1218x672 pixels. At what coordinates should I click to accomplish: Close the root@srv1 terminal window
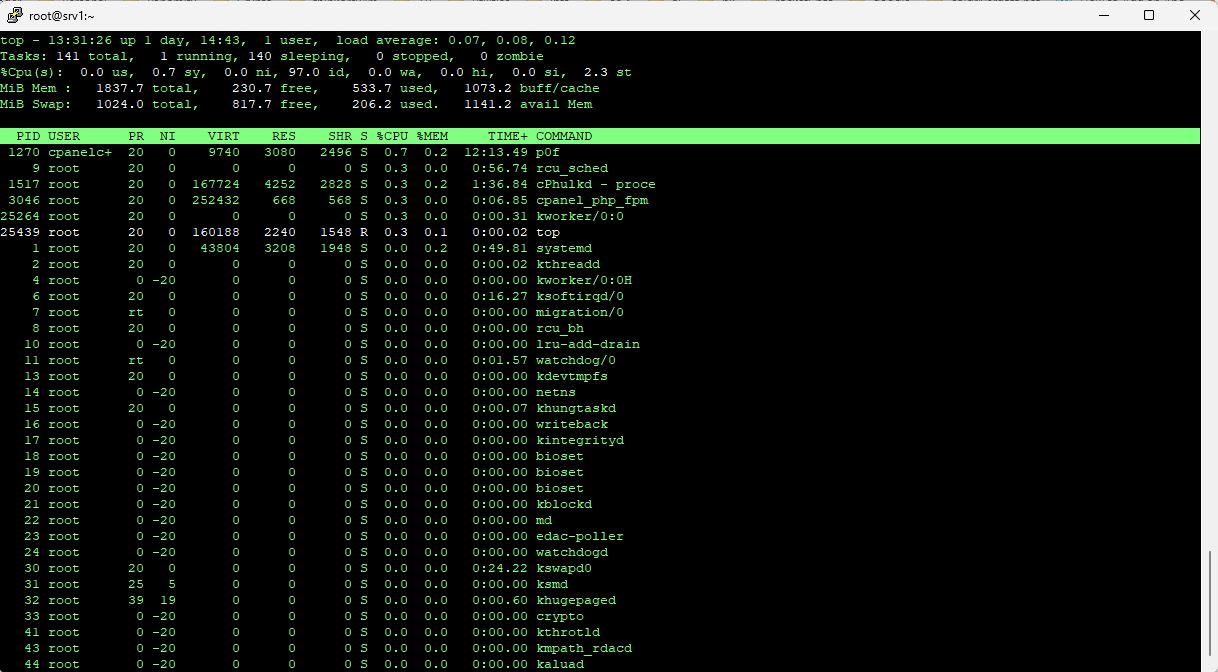pyautogui.click(x=1194, y=16)
